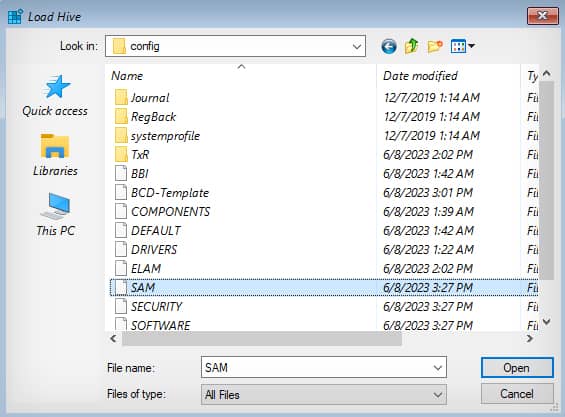This screenshot has width=565, height=417.
Task: Click the horizontal scrollbar right arrow
Action: tap(530, 338)
